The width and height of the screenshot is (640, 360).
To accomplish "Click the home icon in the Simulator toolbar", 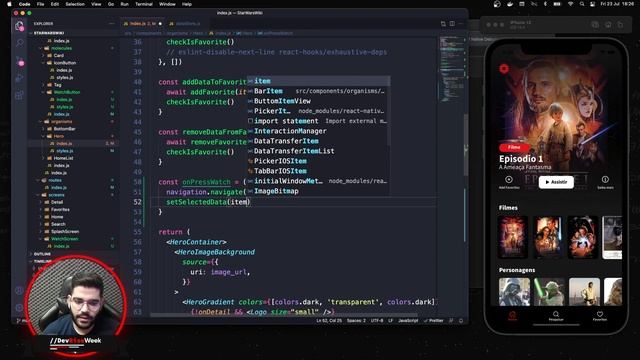I will coord(608,25).
